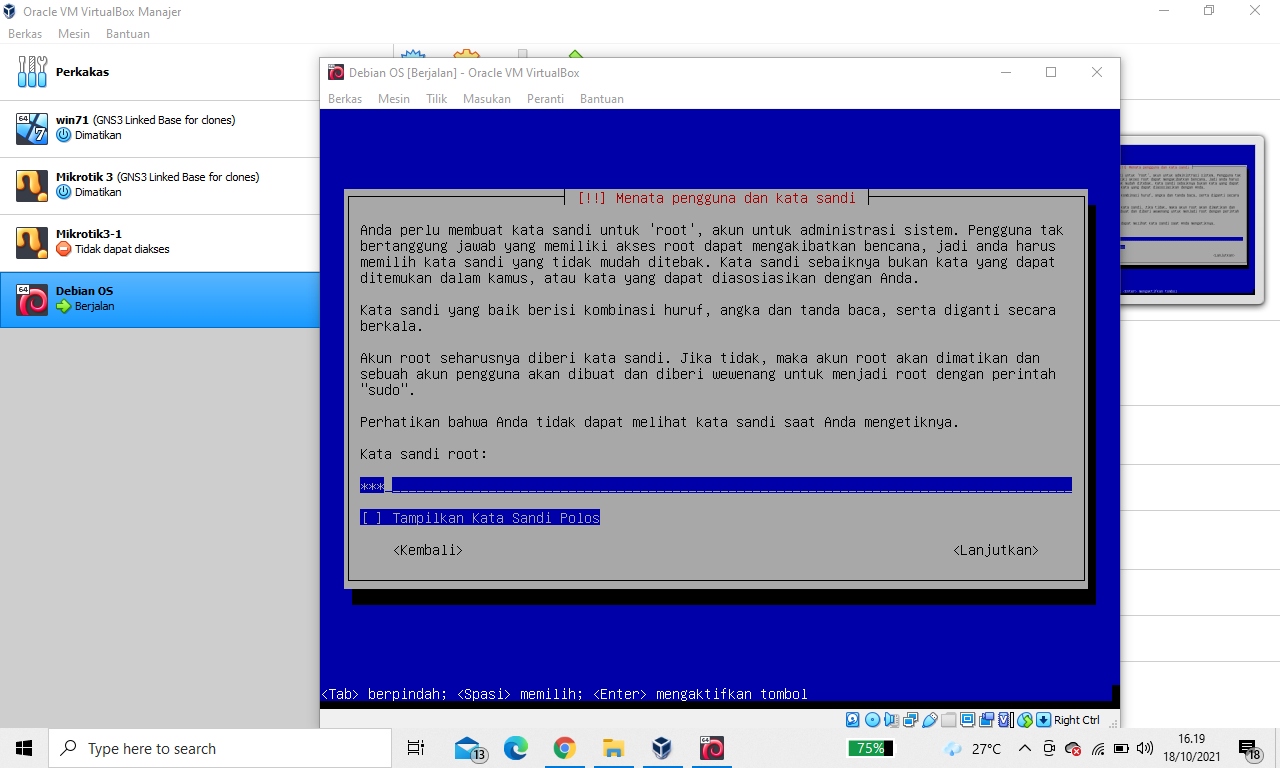Click the 'Kata sandi root:' label

tap(424, 454)
